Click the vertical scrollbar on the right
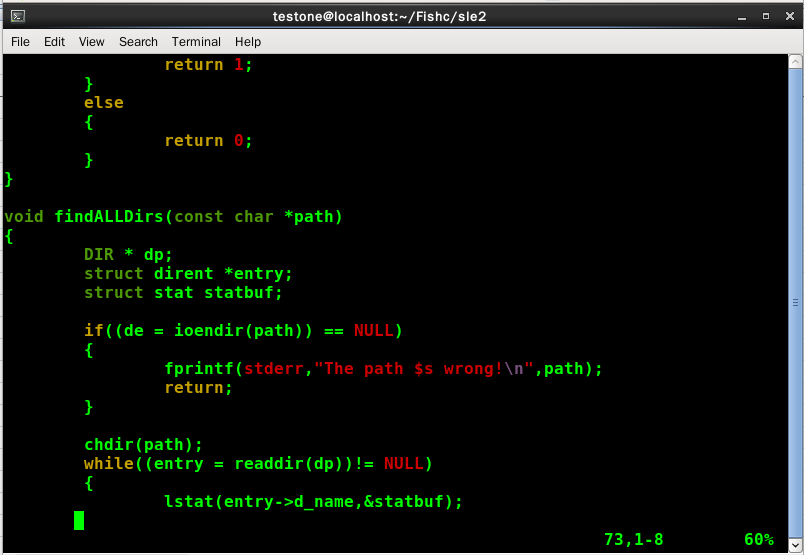Viewport: 804px width, 555px height. pyautogui.click(x=797, y=300)
